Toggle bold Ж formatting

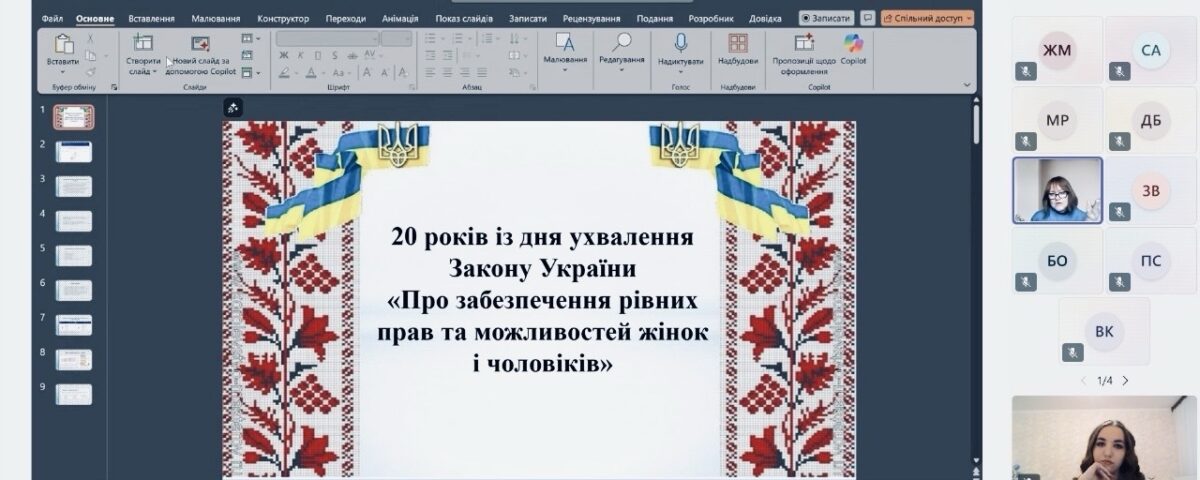284,56
